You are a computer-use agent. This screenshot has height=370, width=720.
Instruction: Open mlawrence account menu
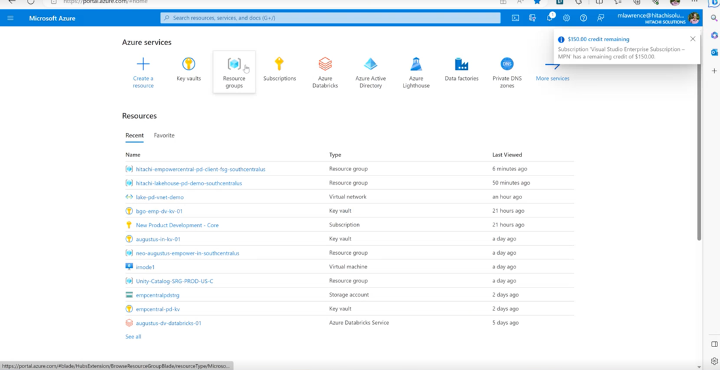pos(658,18)
